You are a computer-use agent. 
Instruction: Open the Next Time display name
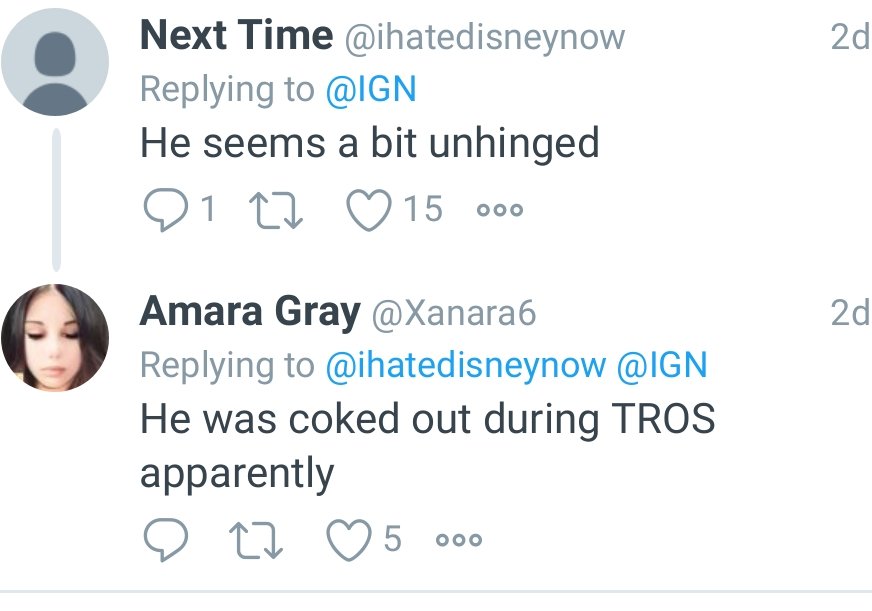click(x=236, y=37)
